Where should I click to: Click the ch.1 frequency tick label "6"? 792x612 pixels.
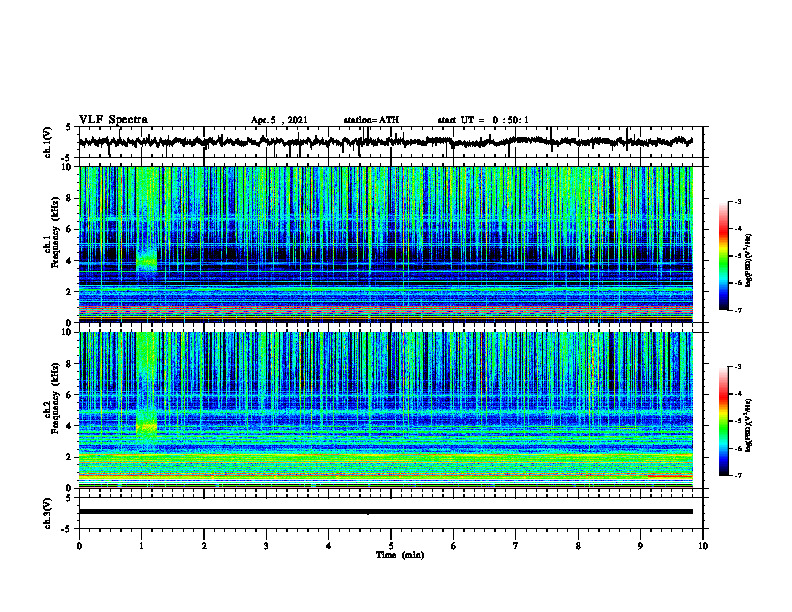[x=70, y=230]
